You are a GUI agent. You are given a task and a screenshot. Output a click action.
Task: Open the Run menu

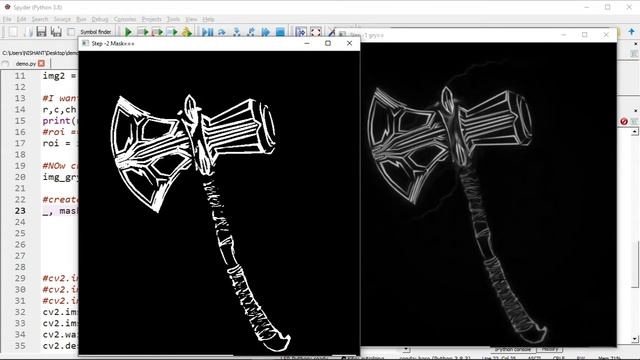(x=81, y=19)
